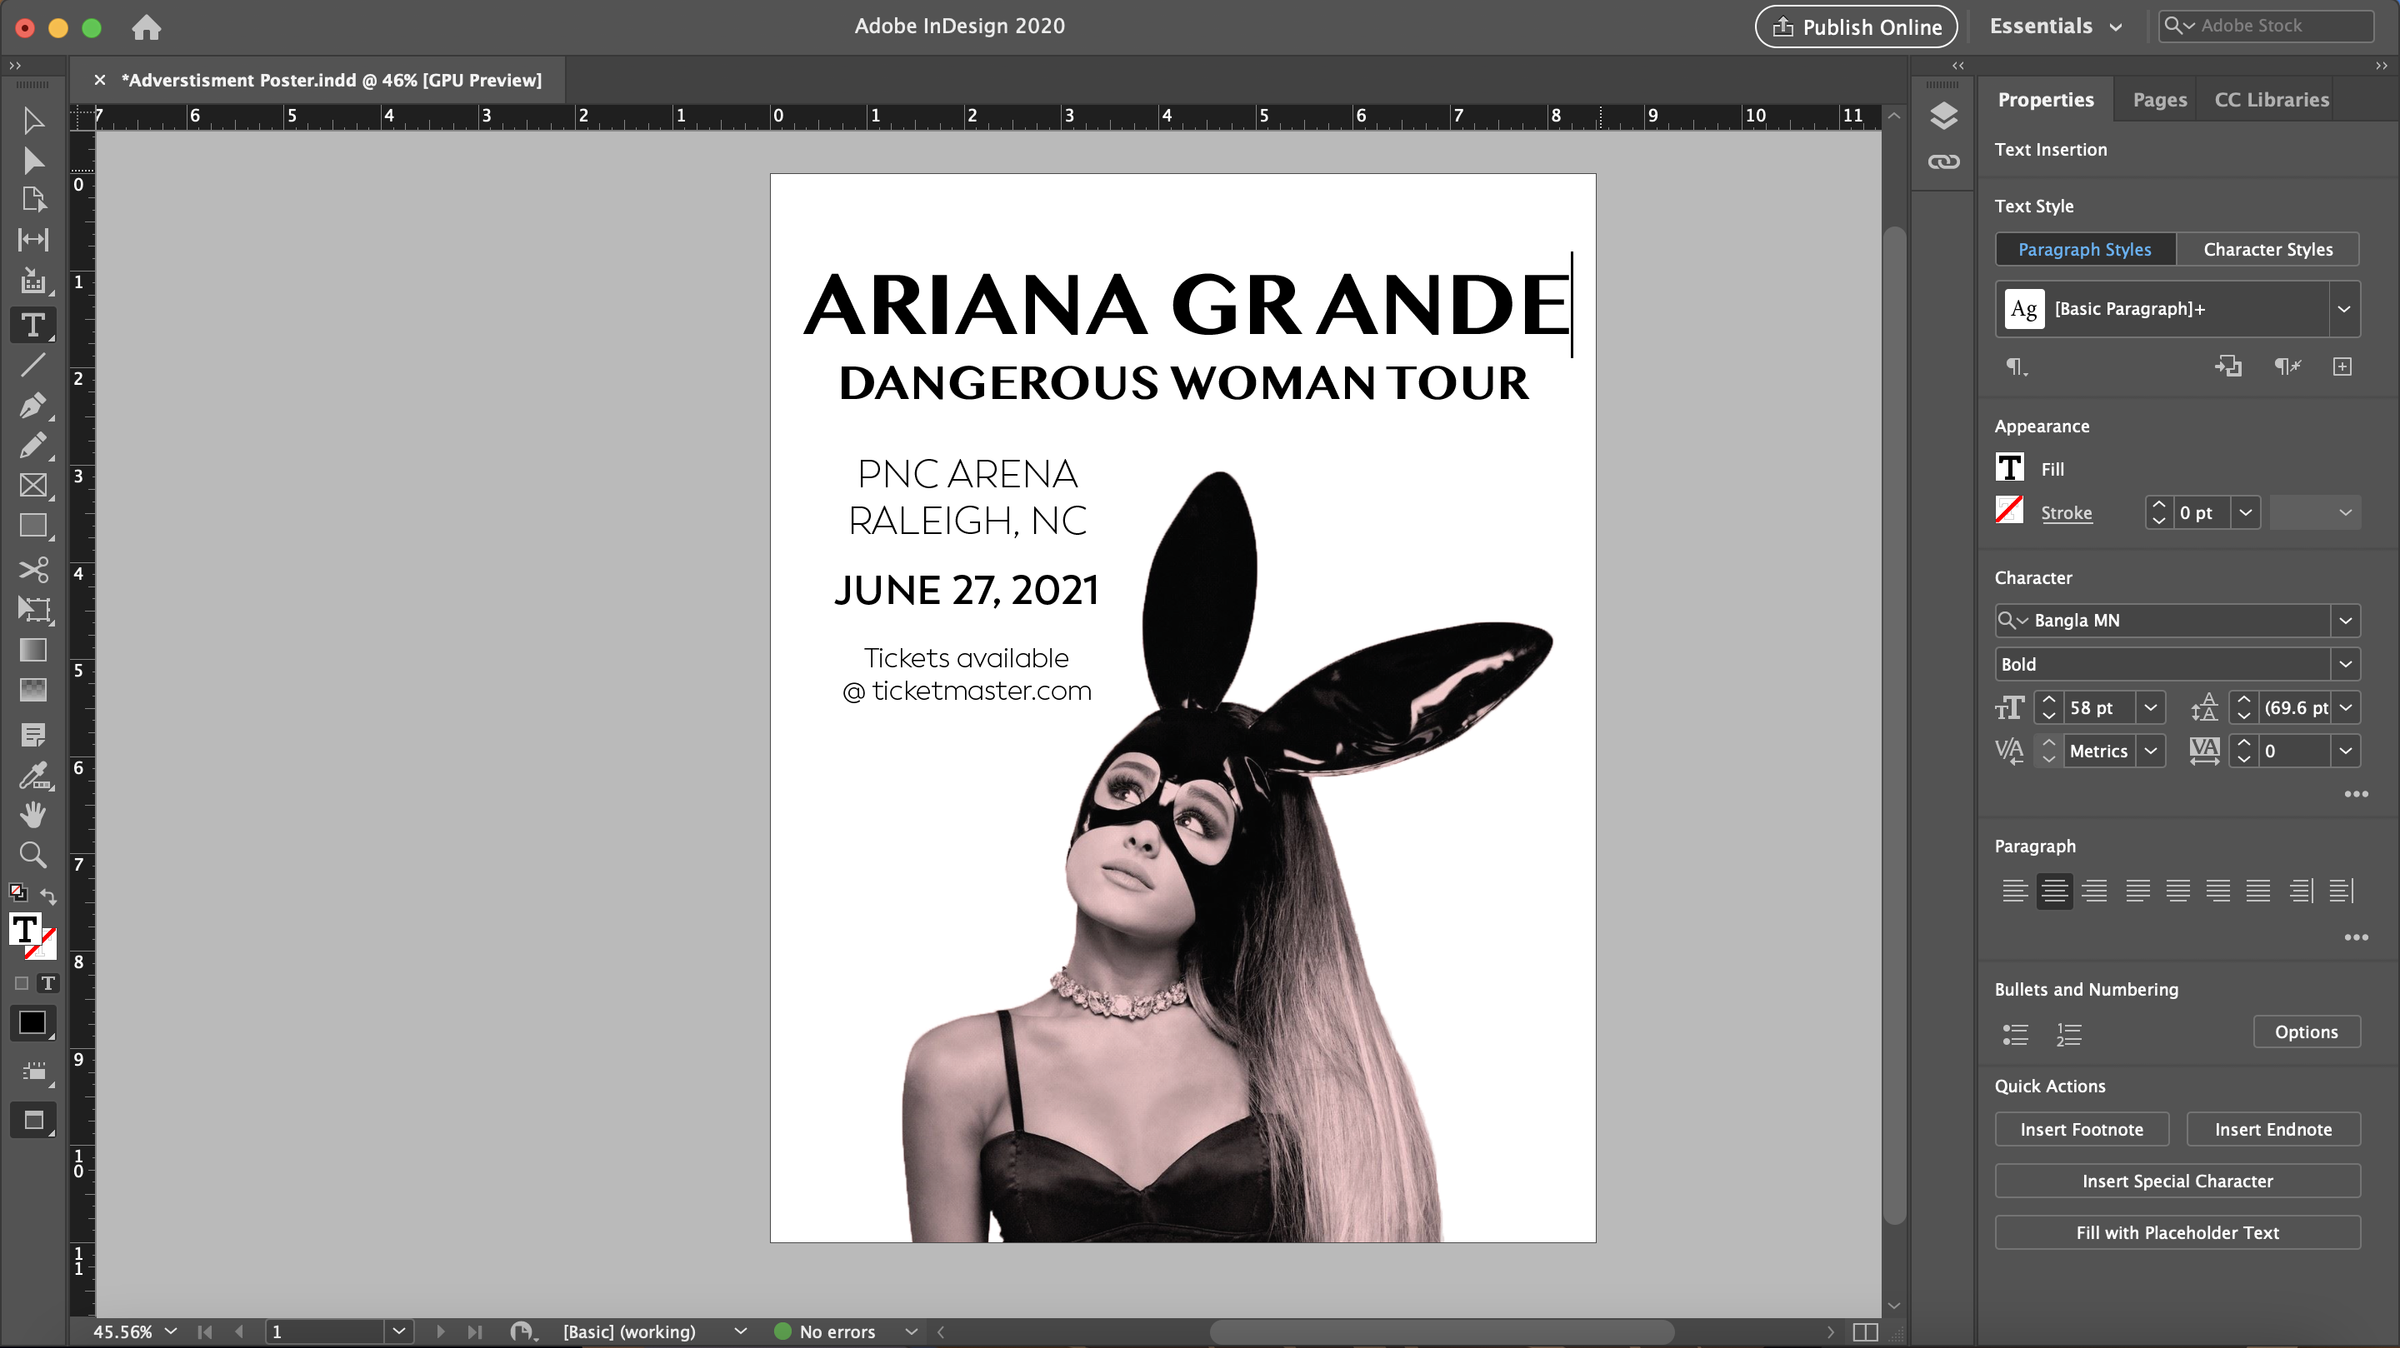Image resolution: width=2400 pixels, height=1348 pixels.
Task: Expand the Bold font style dropdown
Action: click(2345, 664)
